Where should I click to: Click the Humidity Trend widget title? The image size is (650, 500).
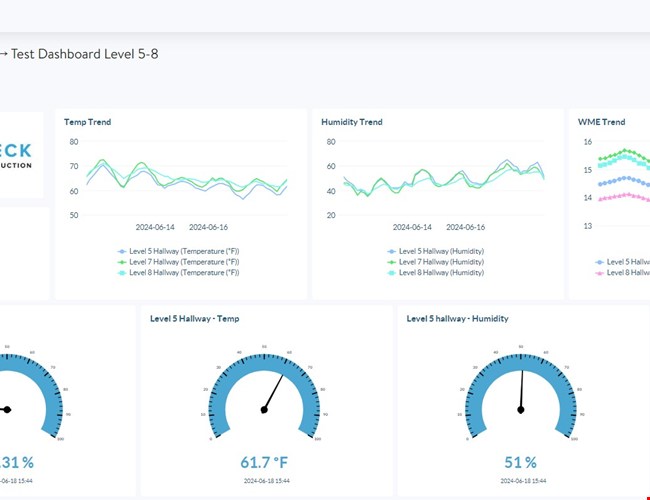[x=352, y=122]
